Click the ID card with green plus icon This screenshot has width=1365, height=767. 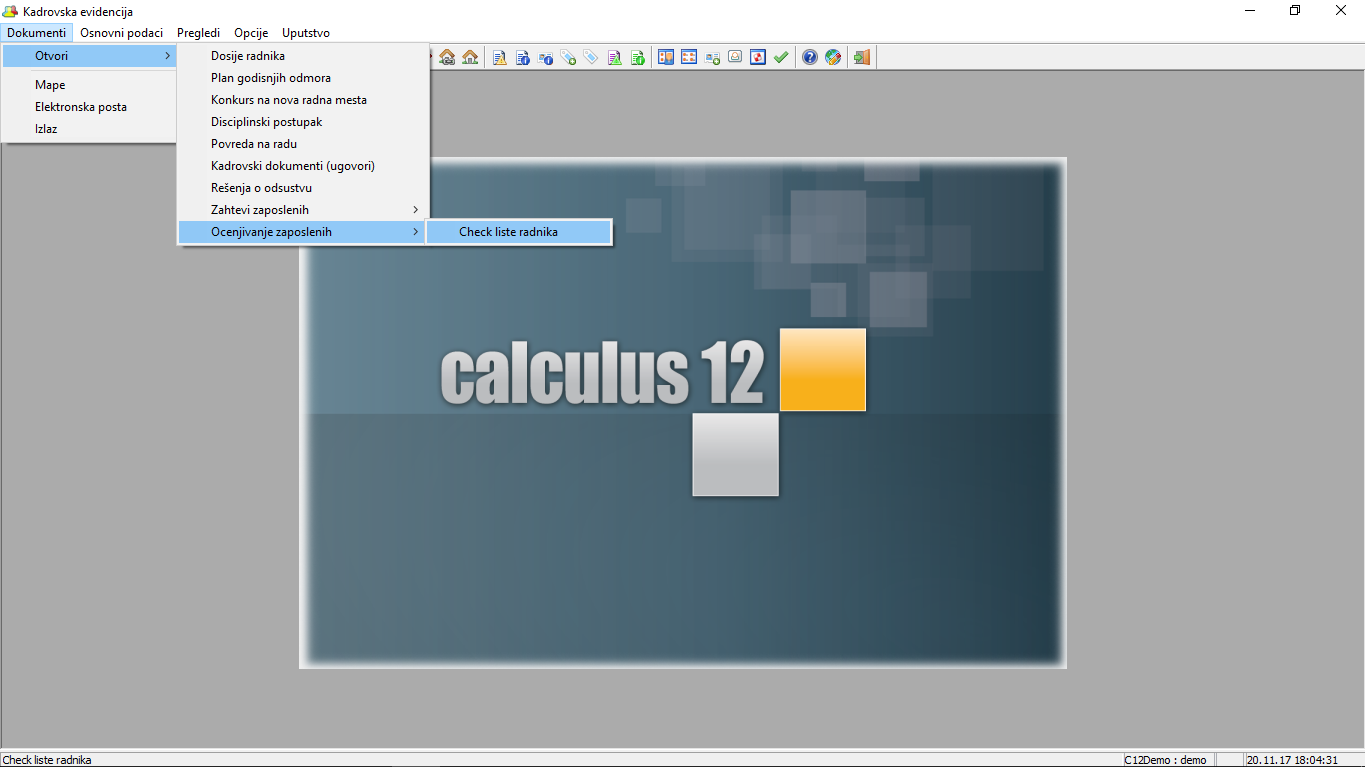coord(712,57)
